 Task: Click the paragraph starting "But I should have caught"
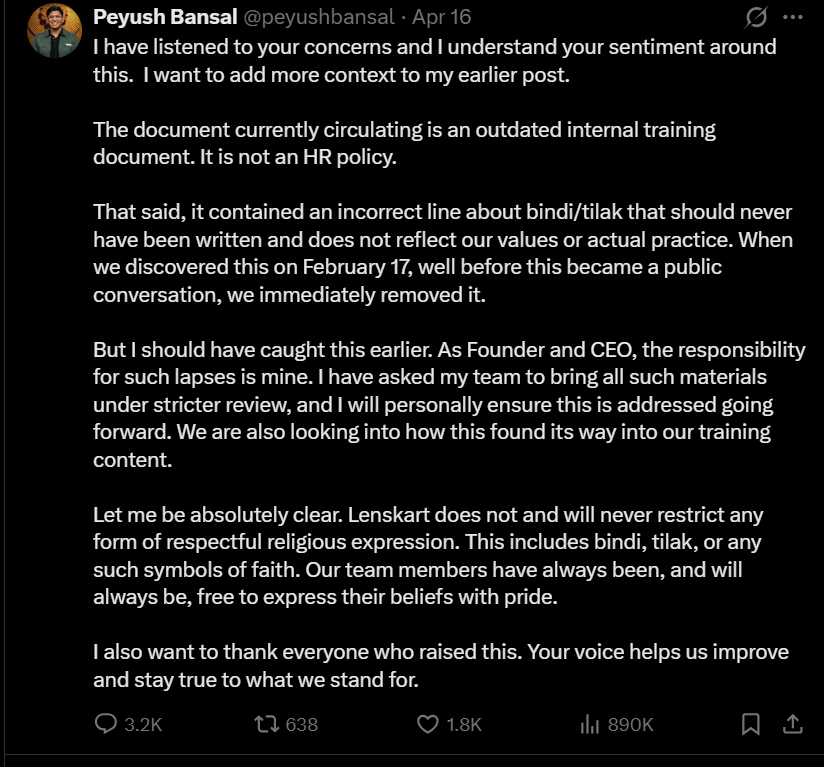point(448,406)
